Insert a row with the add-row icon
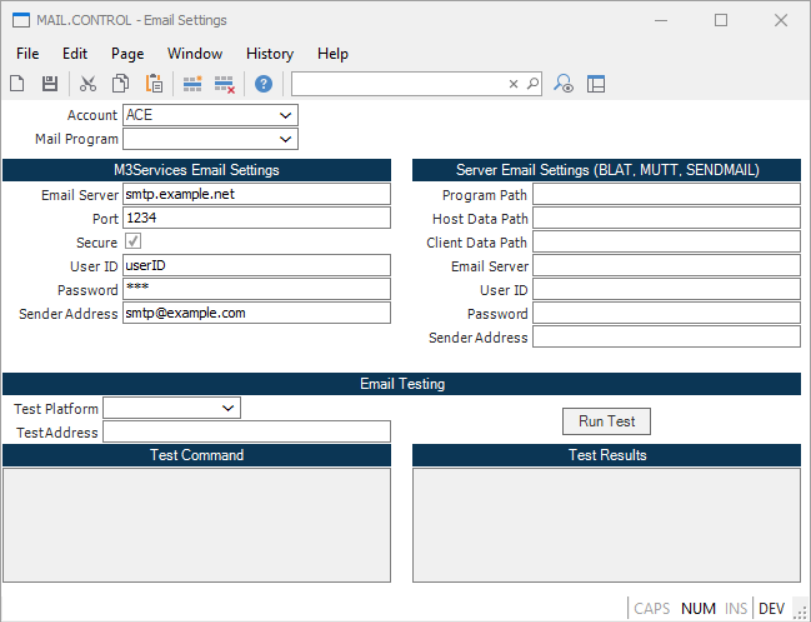 tap(192, 83)
